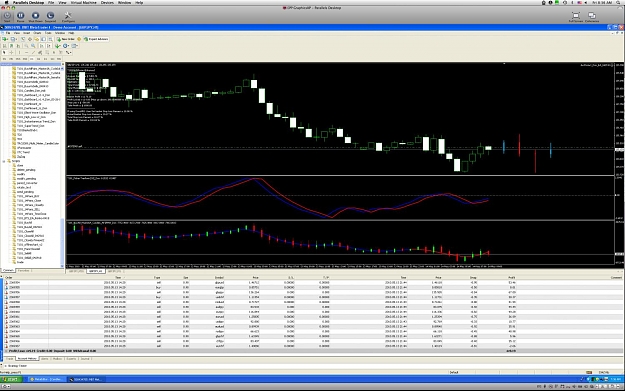Select the Crosshair tool
This screenshot has width=625, height=391.
[12, 53]
